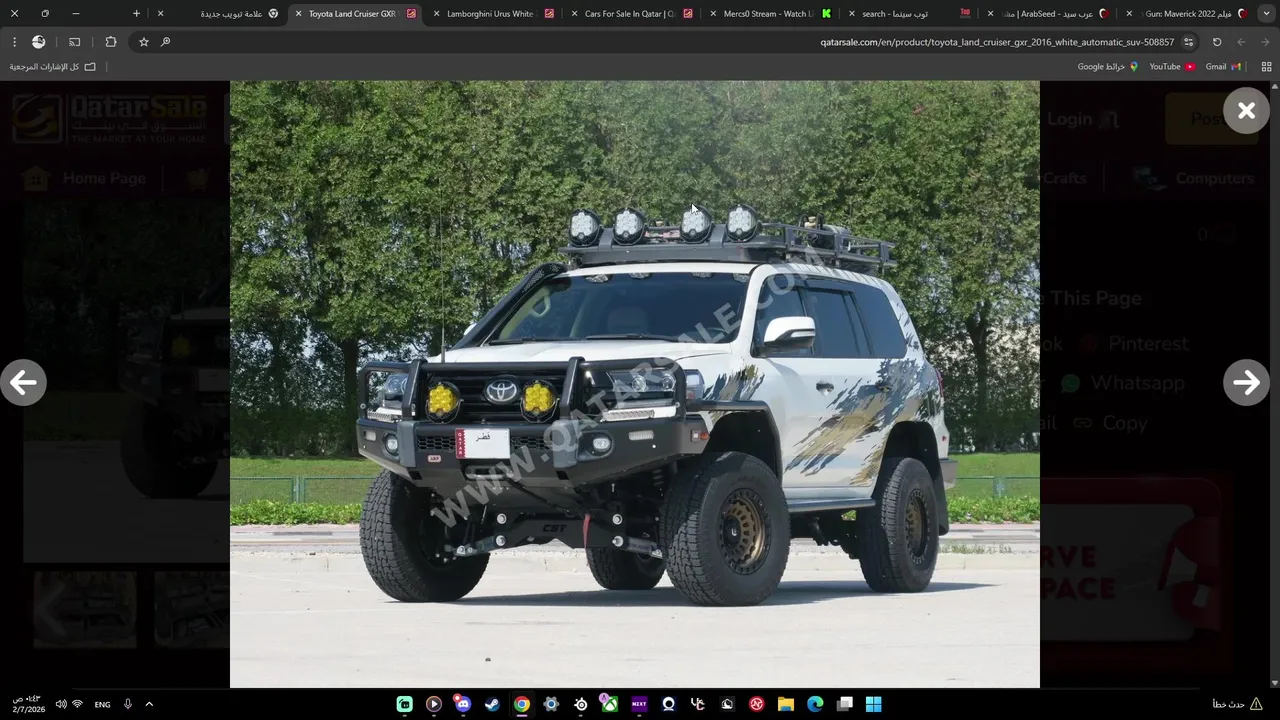Switch to the Mercs0 Stream tab
1280x720 pixels.
[770, 14]
